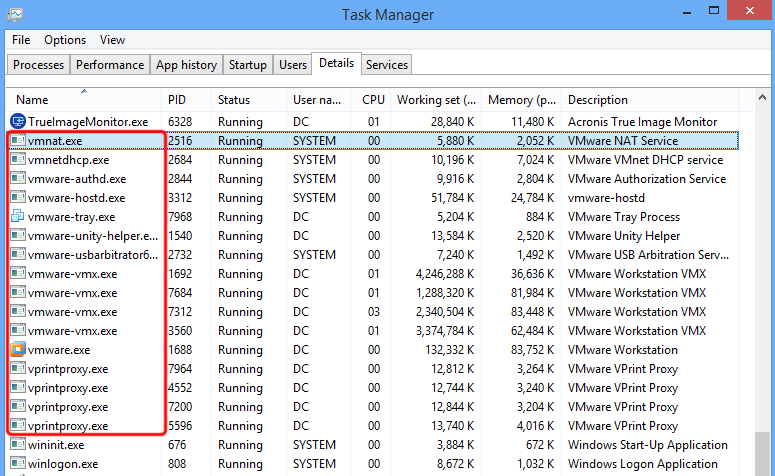The image size is (775, 476).
Task: Click the vmnetdhcp.exe process icon
Action: [18, 159]
